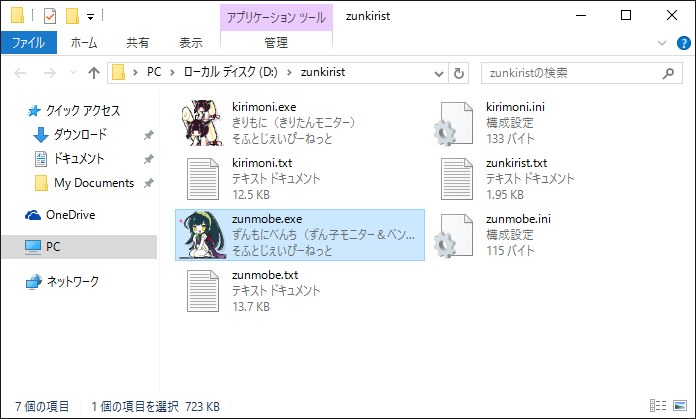Click the zunmobe.txt file name
The height and width of the screenshot is (419, 696).
tap(265, 275)
